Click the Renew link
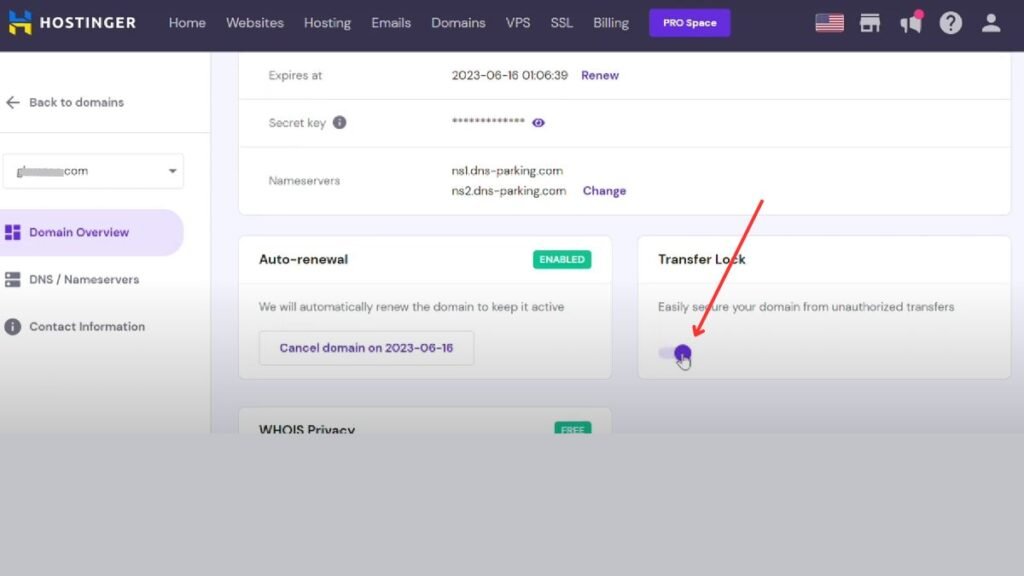Viewport: 1024px width, 576px height. (x=600, y=75)
